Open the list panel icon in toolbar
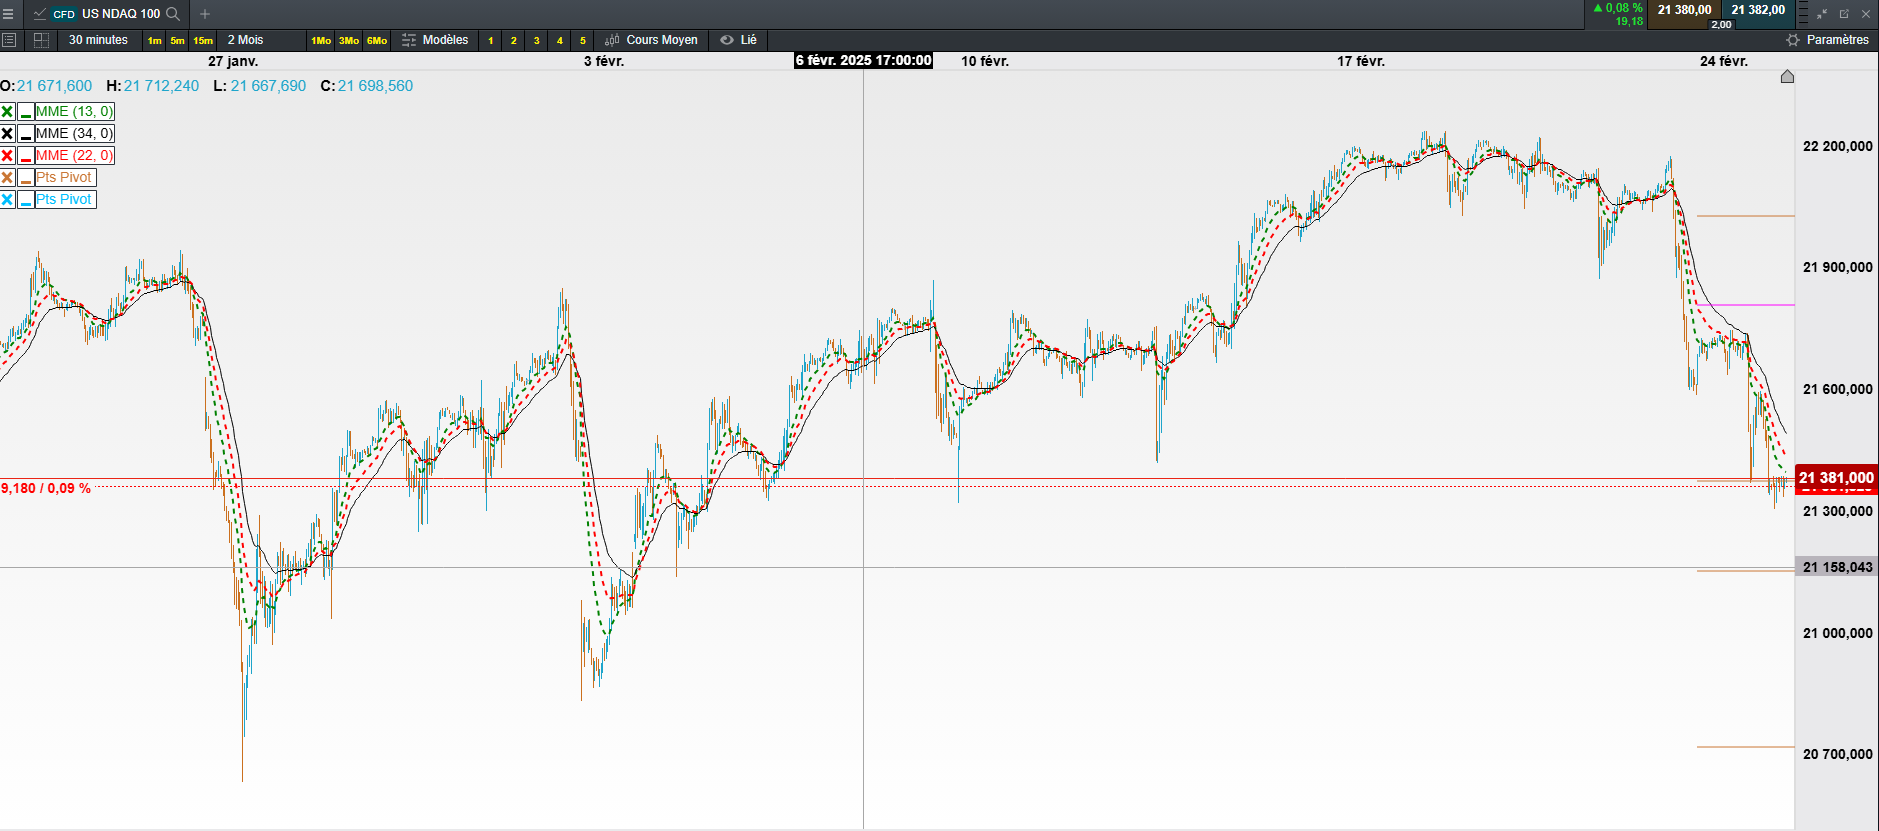1879x831 pixels. (x=9, y=40)
